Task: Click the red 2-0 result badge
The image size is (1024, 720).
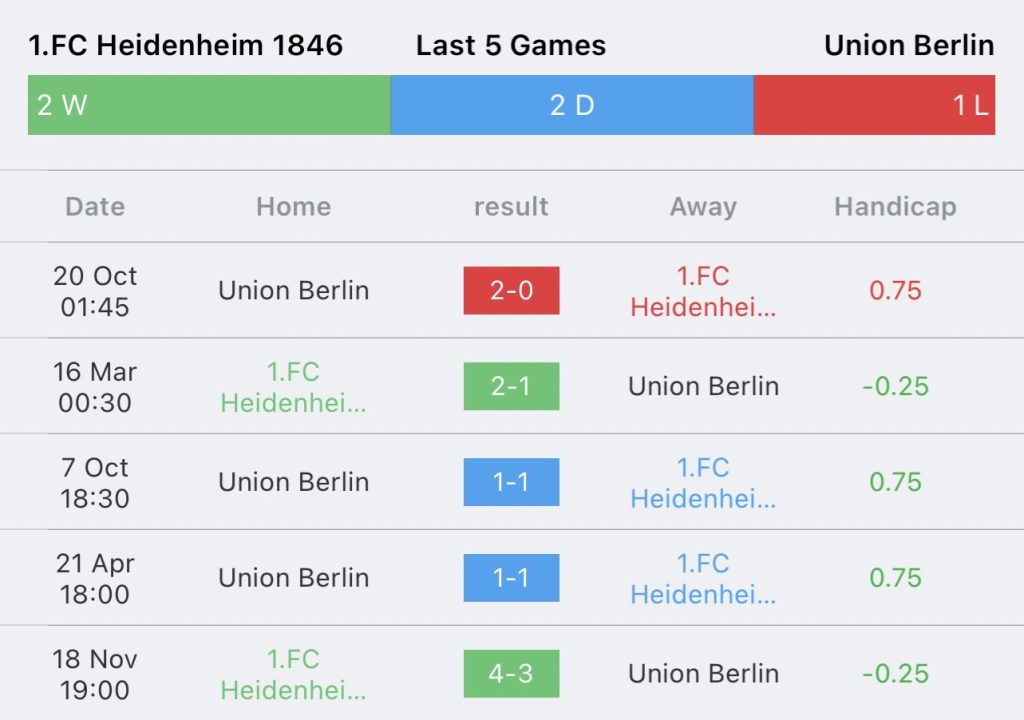Action: pos(511,291)
